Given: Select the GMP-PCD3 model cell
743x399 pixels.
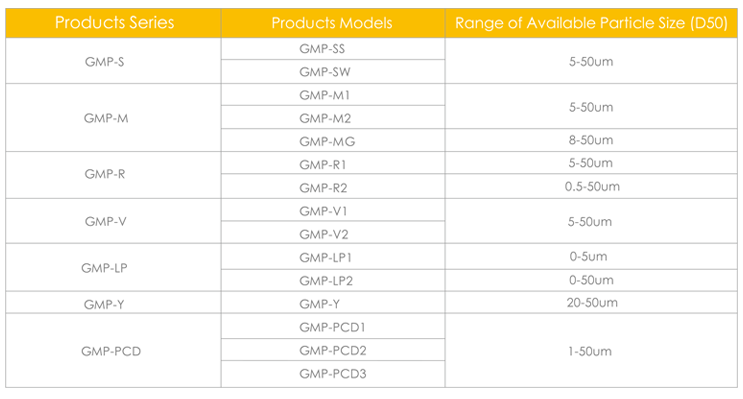Looking at the screenshot, I should click(x=333, y=374).
